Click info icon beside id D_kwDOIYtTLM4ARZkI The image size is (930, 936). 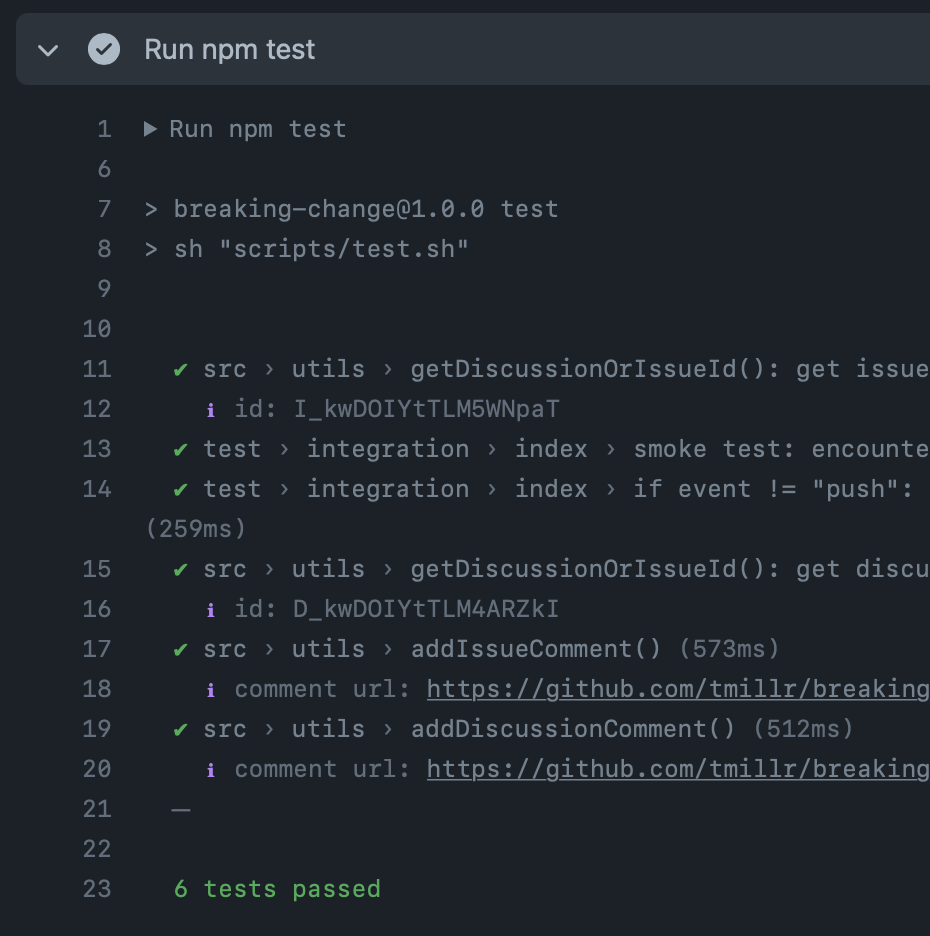(x=210, y=610)
